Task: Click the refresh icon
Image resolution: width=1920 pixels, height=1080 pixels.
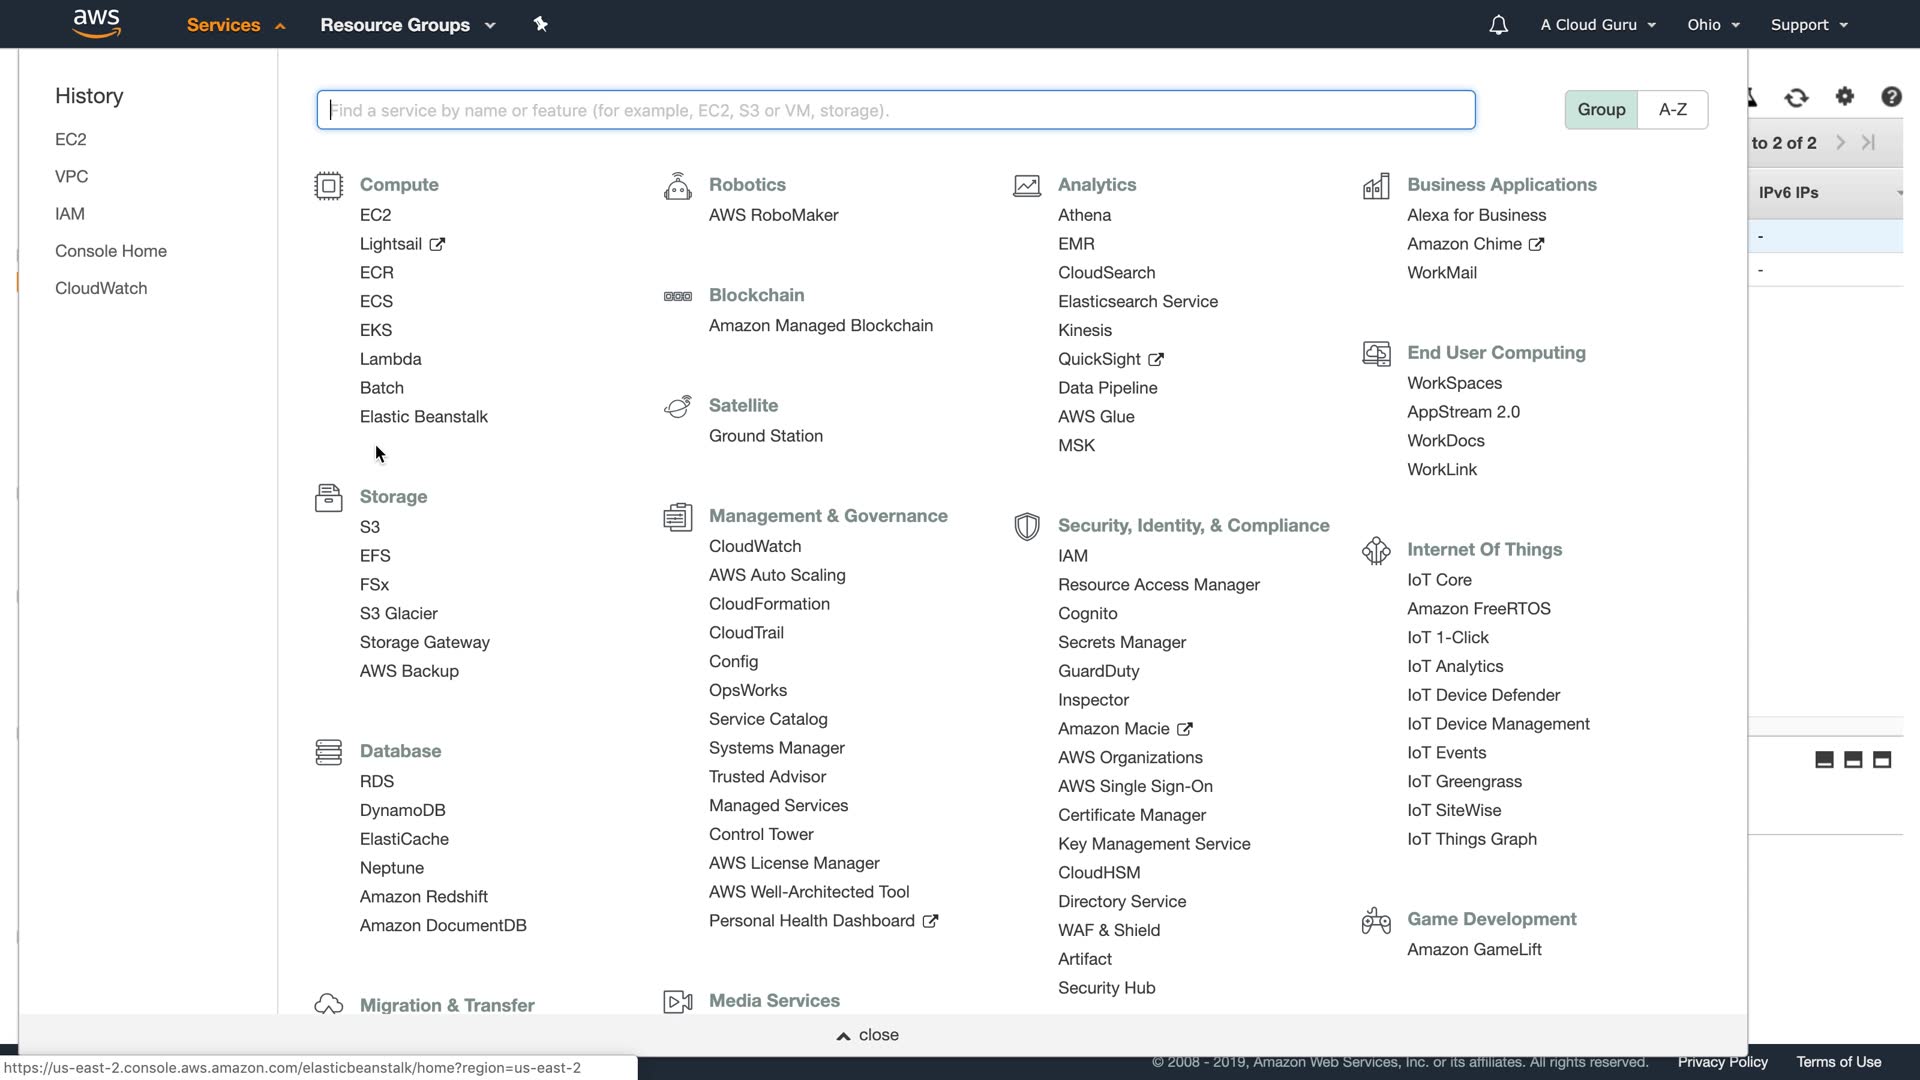Action: [x=1797, y=97]
